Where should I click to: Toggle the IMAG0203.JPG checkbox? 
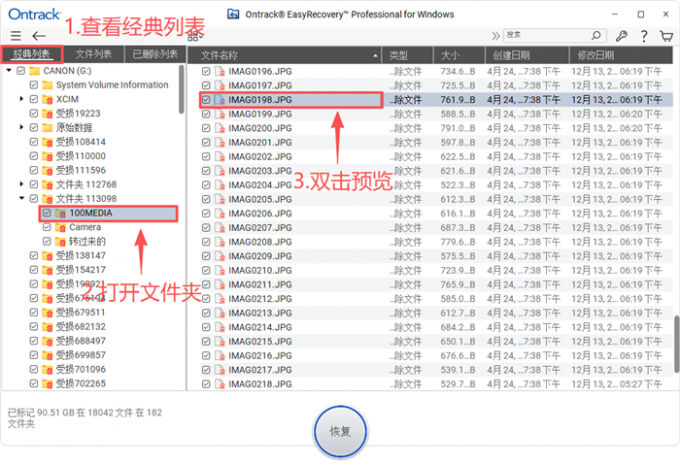(206, 171)
